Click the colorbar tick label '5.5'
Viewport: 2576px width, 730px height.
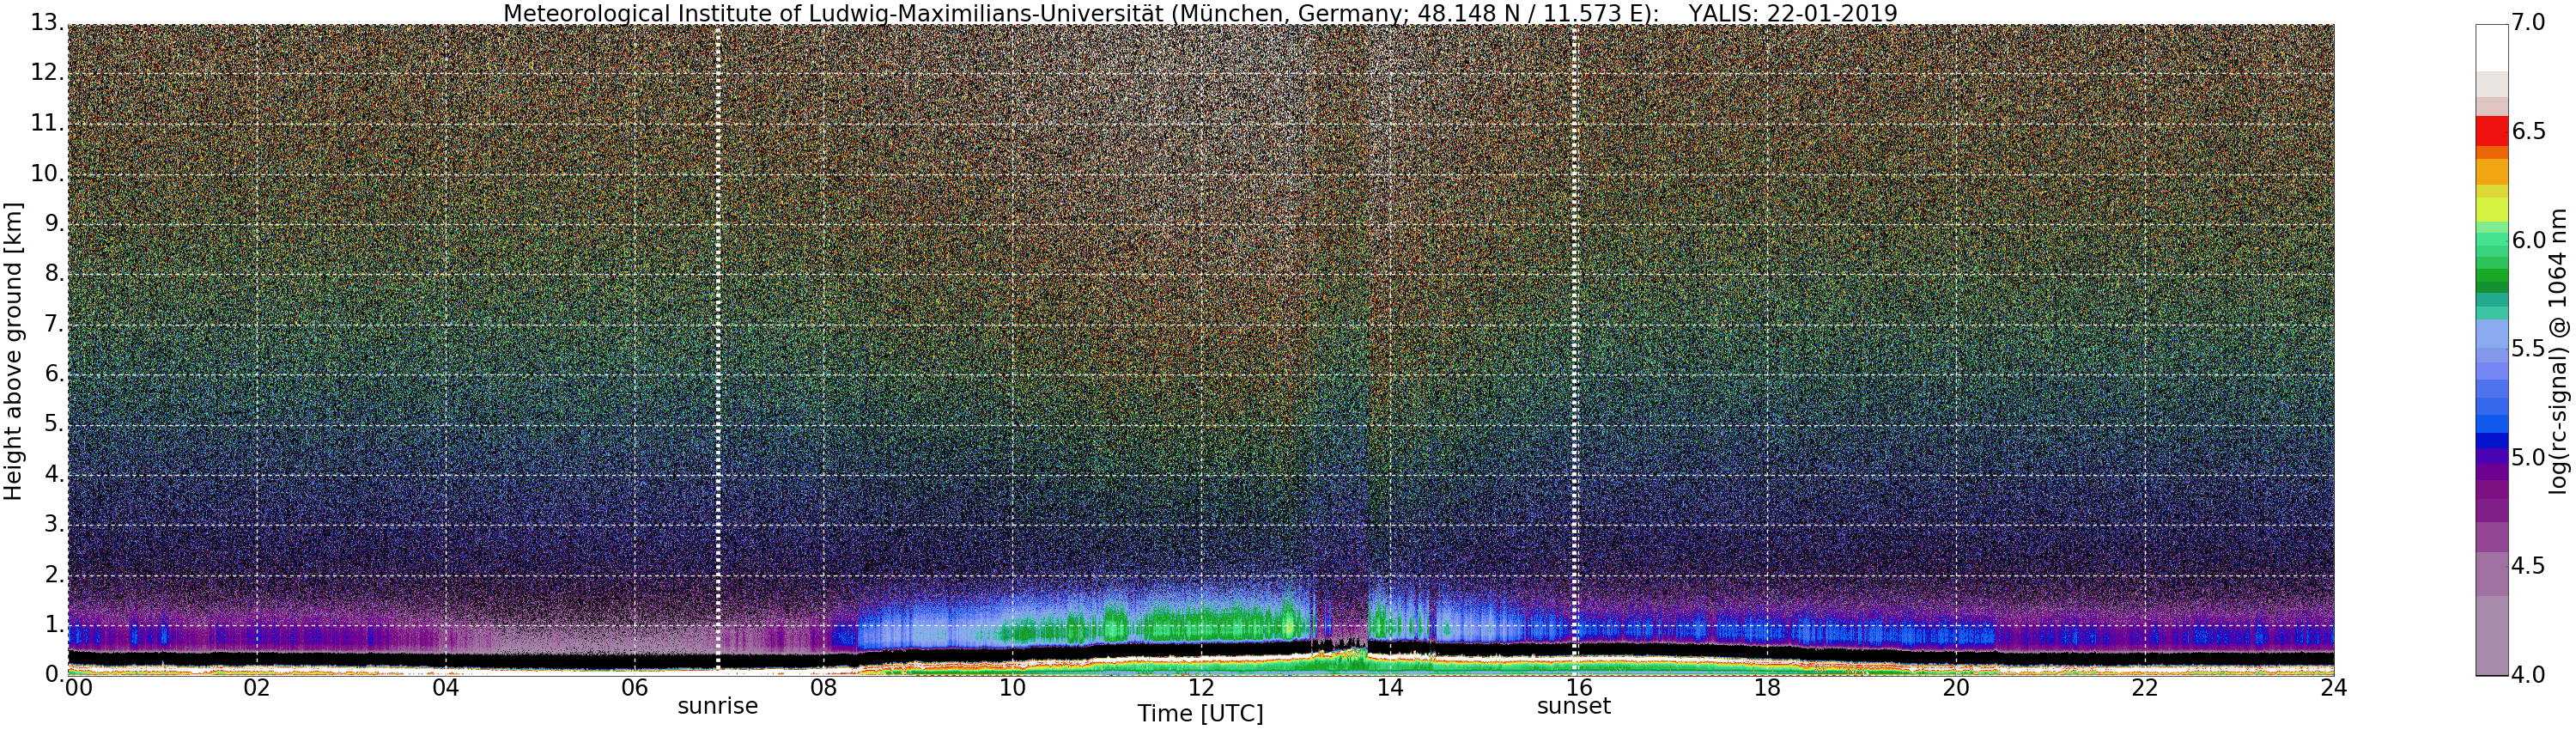click(x=2528, y=349)
